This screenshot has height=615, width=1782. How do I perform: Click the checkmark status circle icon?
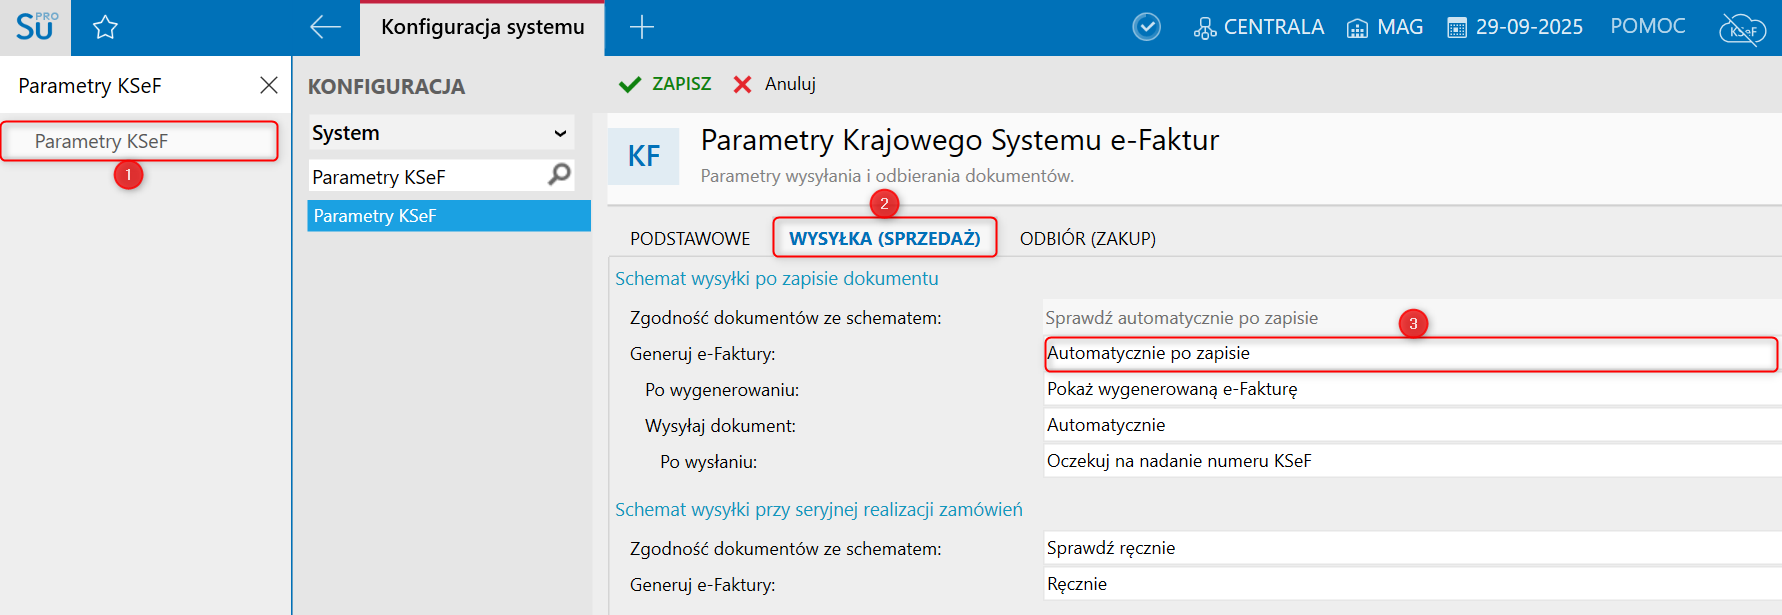1146,27
